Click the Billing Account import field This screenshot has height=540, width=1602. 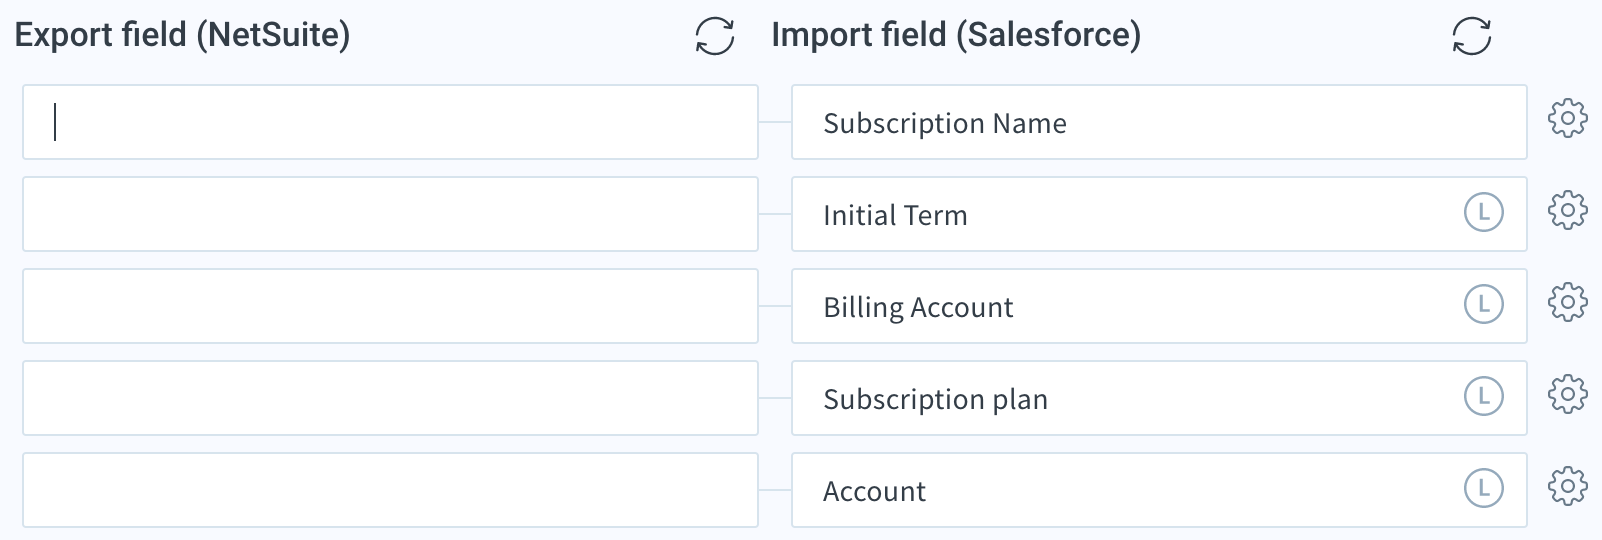[x=1159, y=306]
